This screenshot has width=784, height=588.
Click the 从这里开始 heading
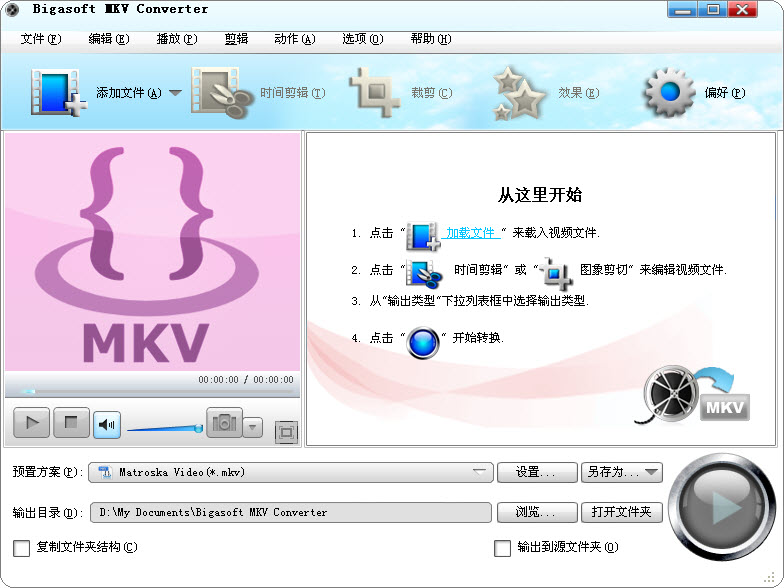(x=540, y=194)
